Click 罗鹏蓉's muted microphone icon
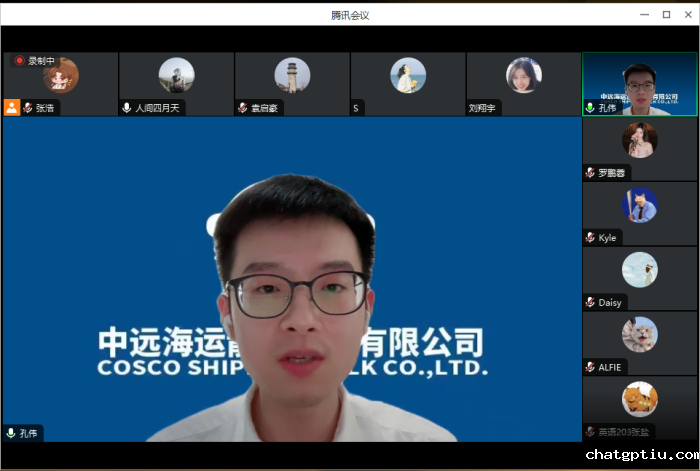The image size is (700, 471). pyautogui.click(x=590, y=172)
